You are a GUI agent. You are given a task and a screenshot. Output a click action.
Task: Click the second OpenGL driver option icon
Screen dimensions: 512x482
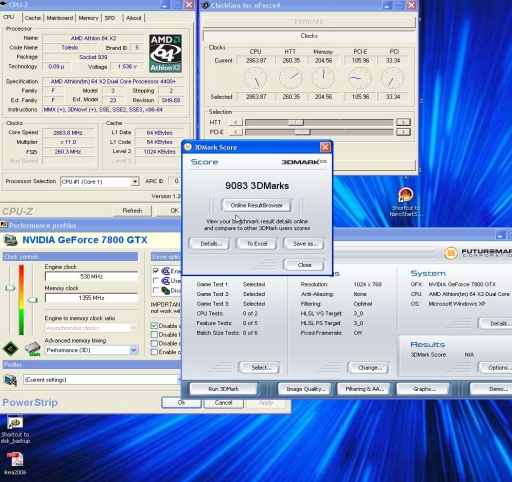click(x=166, y=281)
